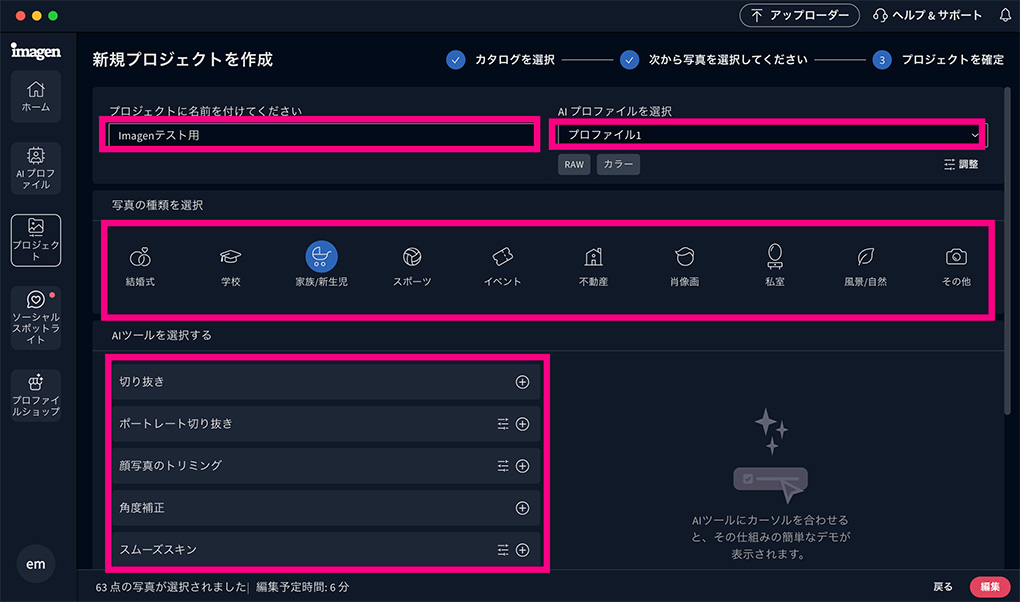Click the red 編集 button
This screenshot has width=1020, height=602.
pyautogui.click(x=989, y=587)
